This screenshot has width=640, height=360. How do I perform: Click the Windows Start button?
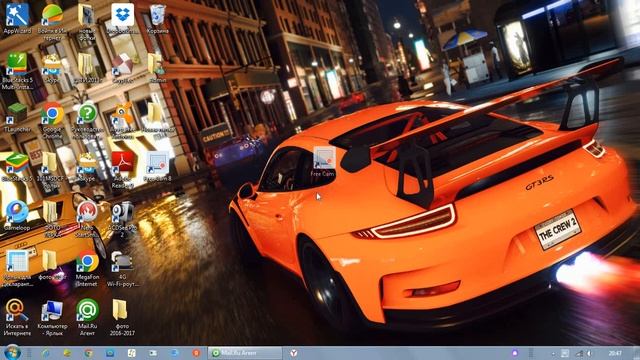coord(12,353)
